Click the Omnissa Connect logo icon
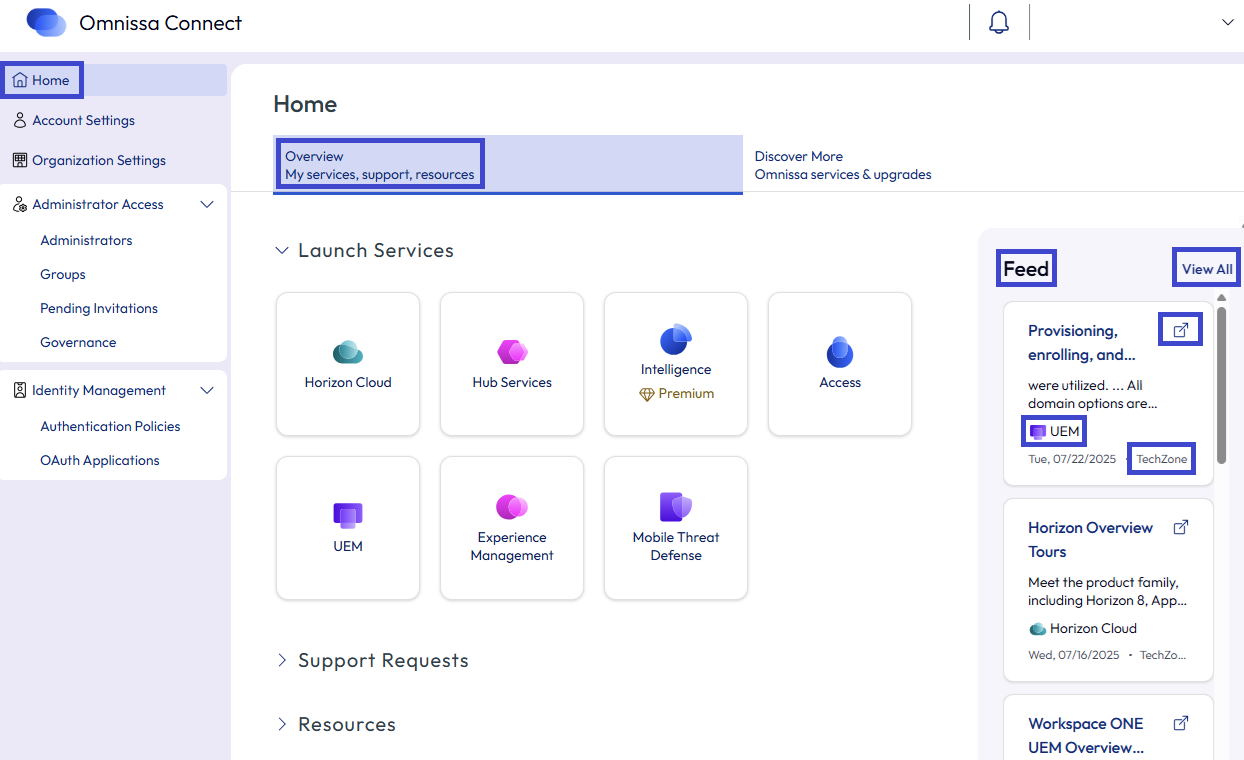 pyautogui.click(x=46, y=22)
